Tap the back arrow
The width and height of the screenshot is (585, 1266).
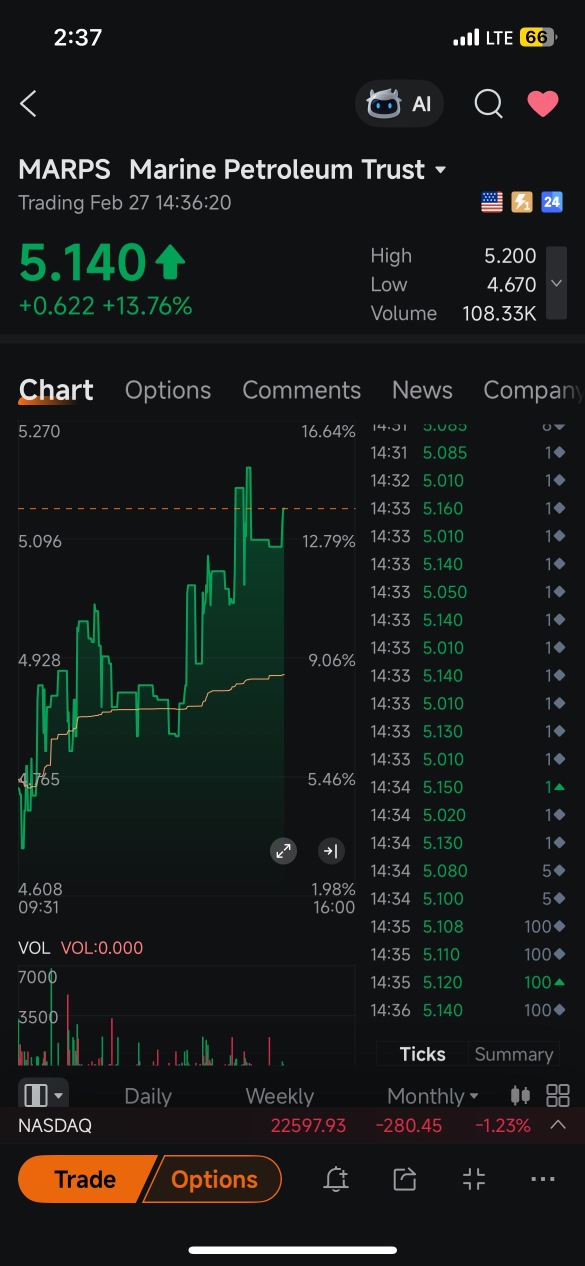[28, 103]
